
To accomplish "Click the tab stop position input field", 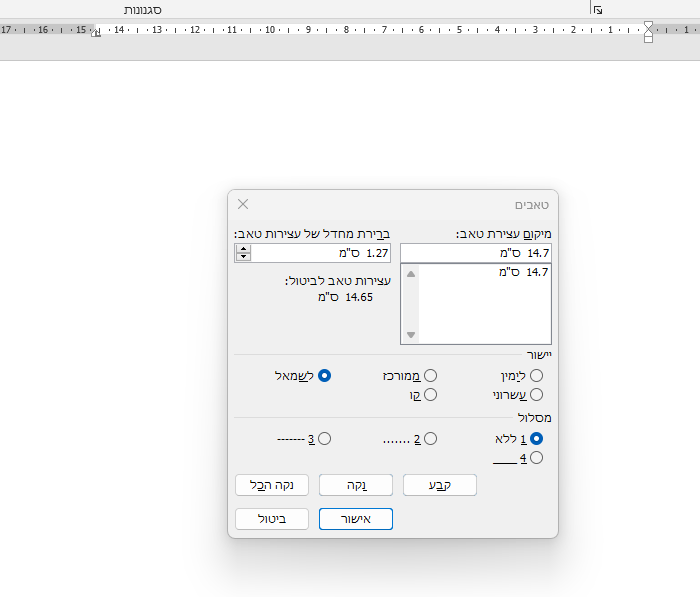I will [475, 253].
